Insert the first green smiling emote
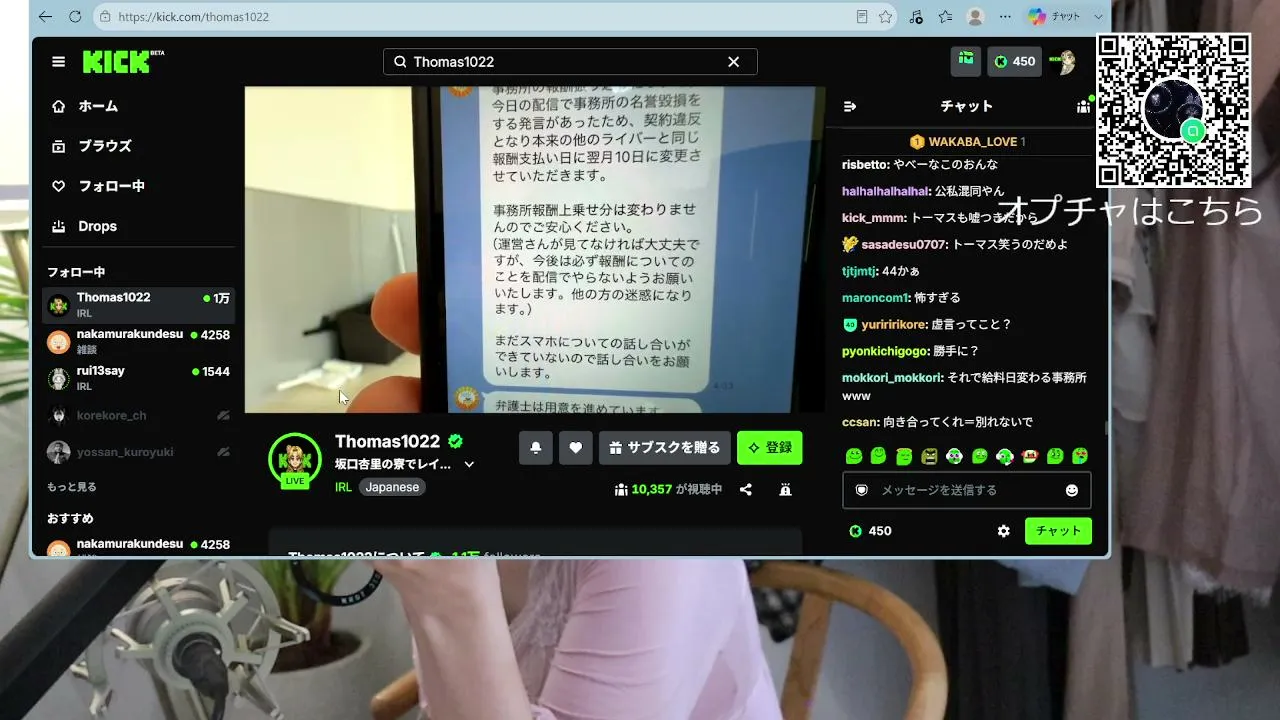The height and width of the screenshot is (720, 1280). (854, 457)
